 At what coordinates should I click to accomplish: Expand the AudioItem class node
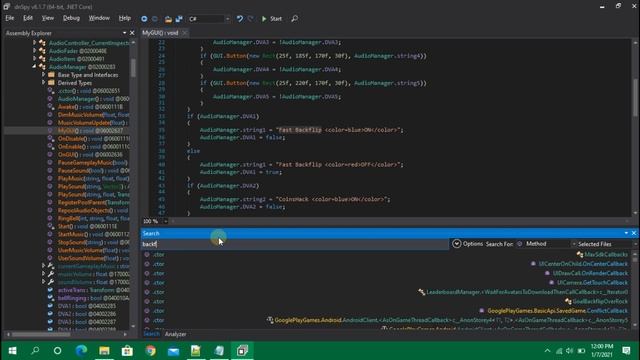[35, 59]
